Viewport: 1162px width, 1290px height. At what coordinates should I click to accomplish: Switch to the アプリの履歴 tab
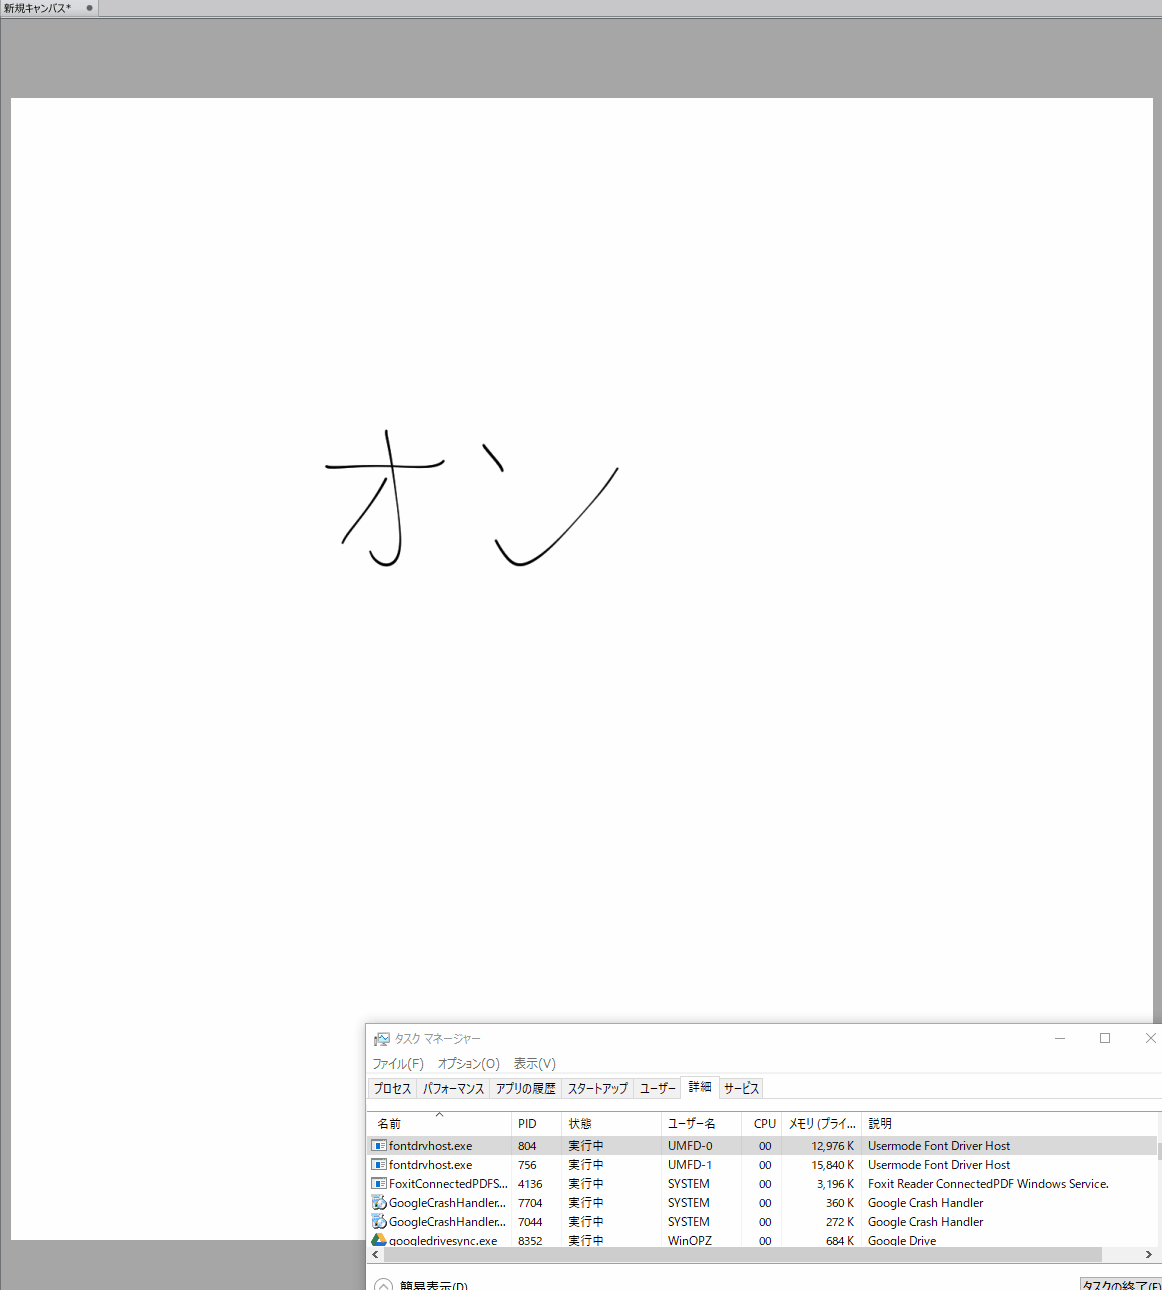[x=525, y=1088]
